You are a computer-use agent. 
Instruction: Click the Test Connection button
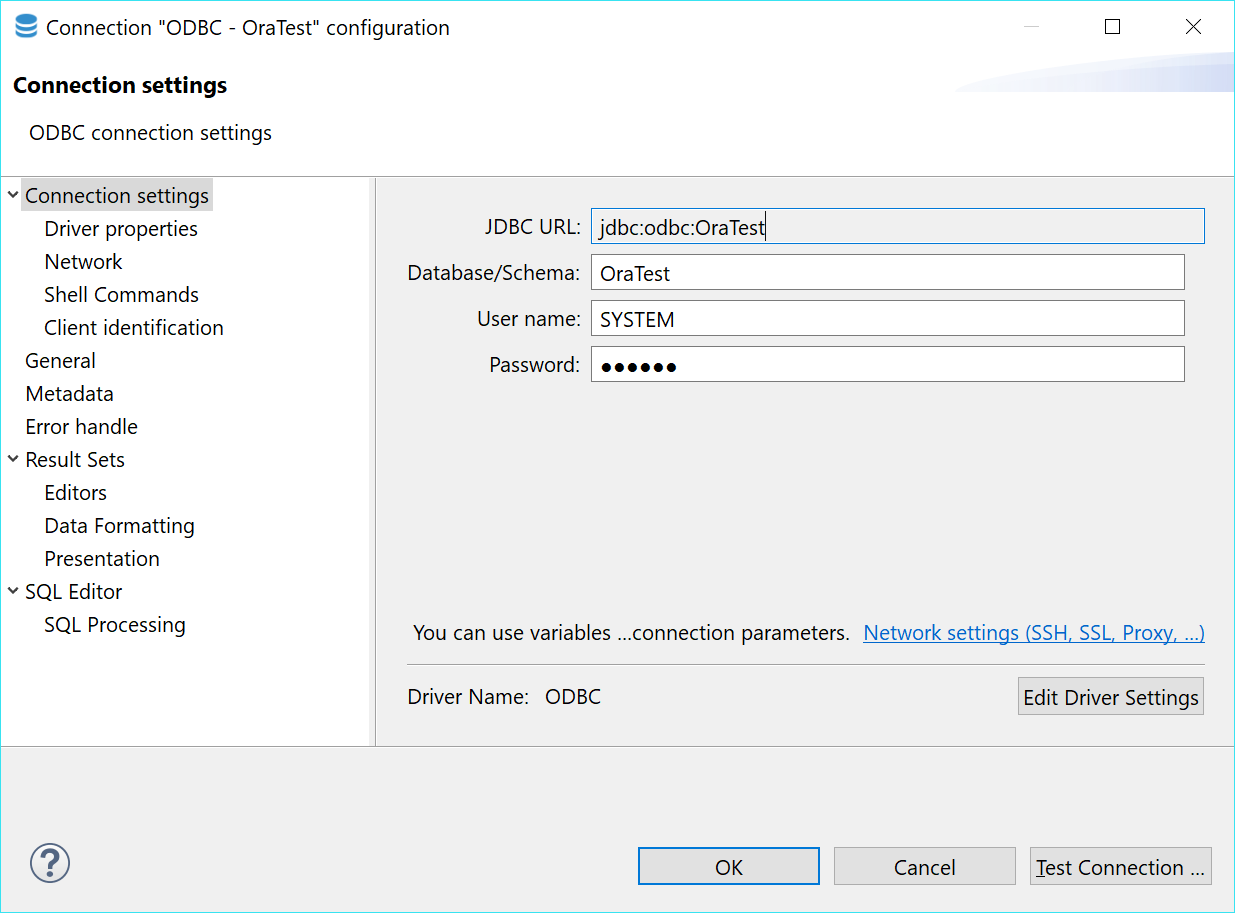(1121, 866)
